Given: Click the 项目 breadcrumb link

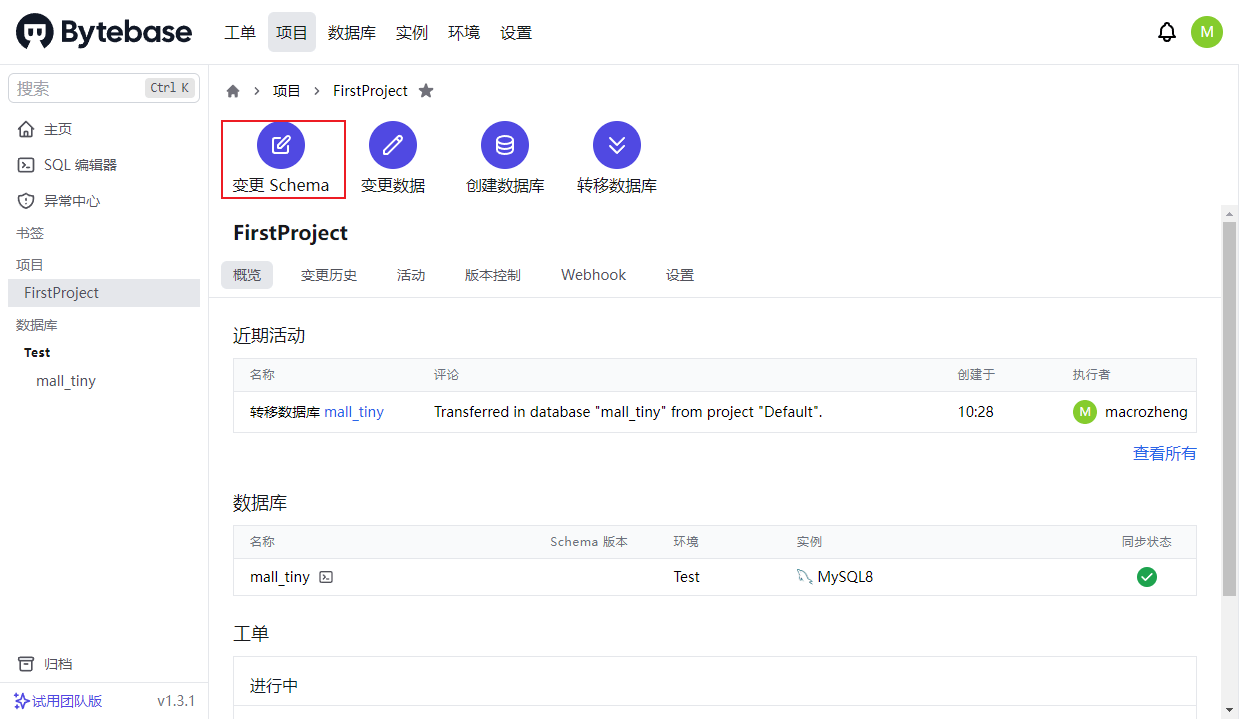Looking at the screenshot, I should [287, 91].
